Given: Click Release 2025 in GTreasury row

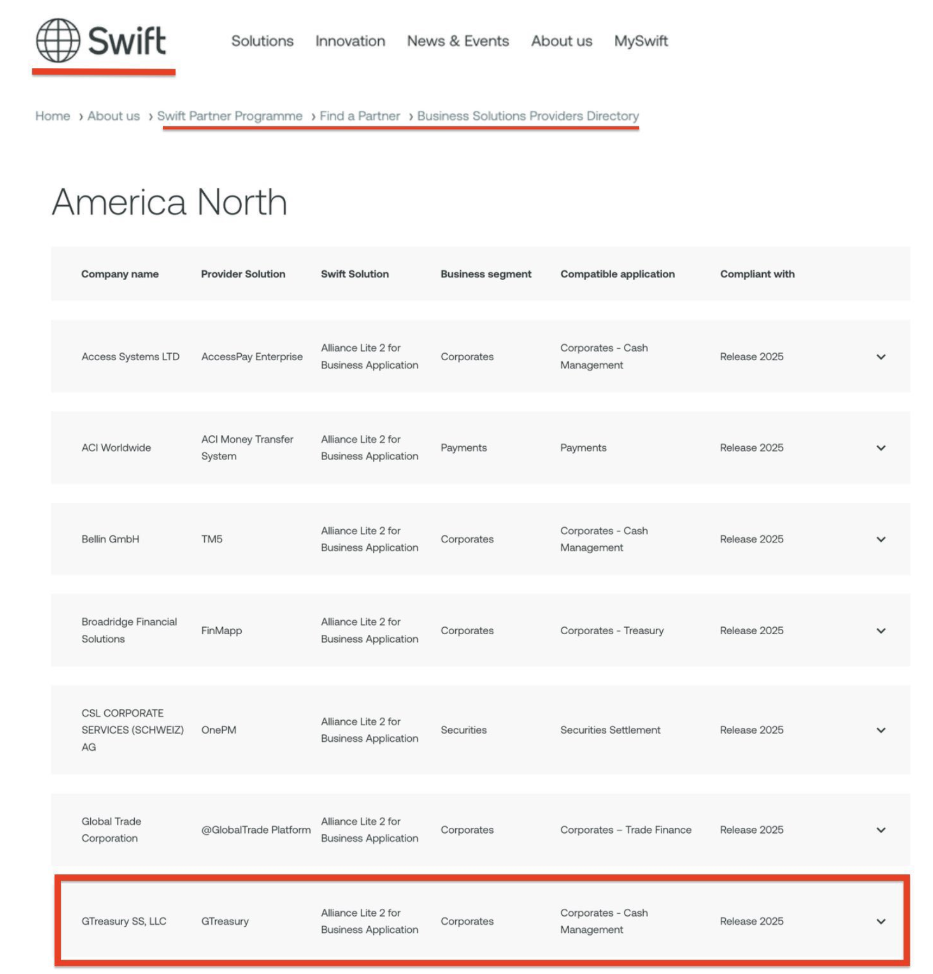Looking at the screenshot, I should click(752, 921).
